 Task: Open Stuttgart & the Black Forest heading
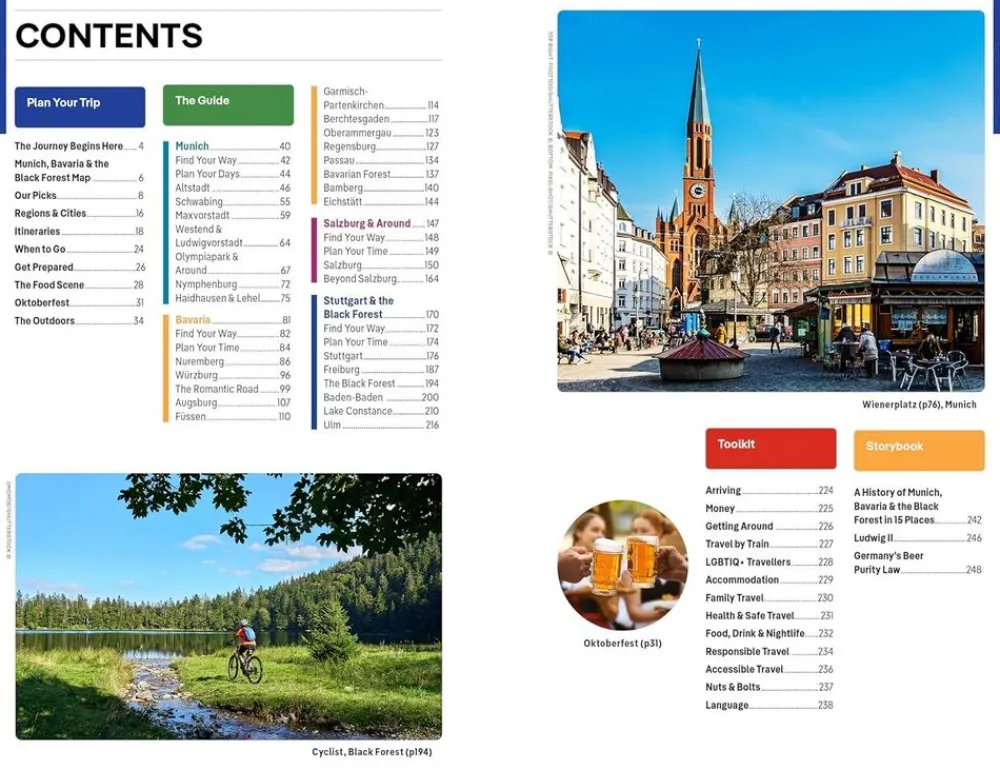tap(358, 307)
